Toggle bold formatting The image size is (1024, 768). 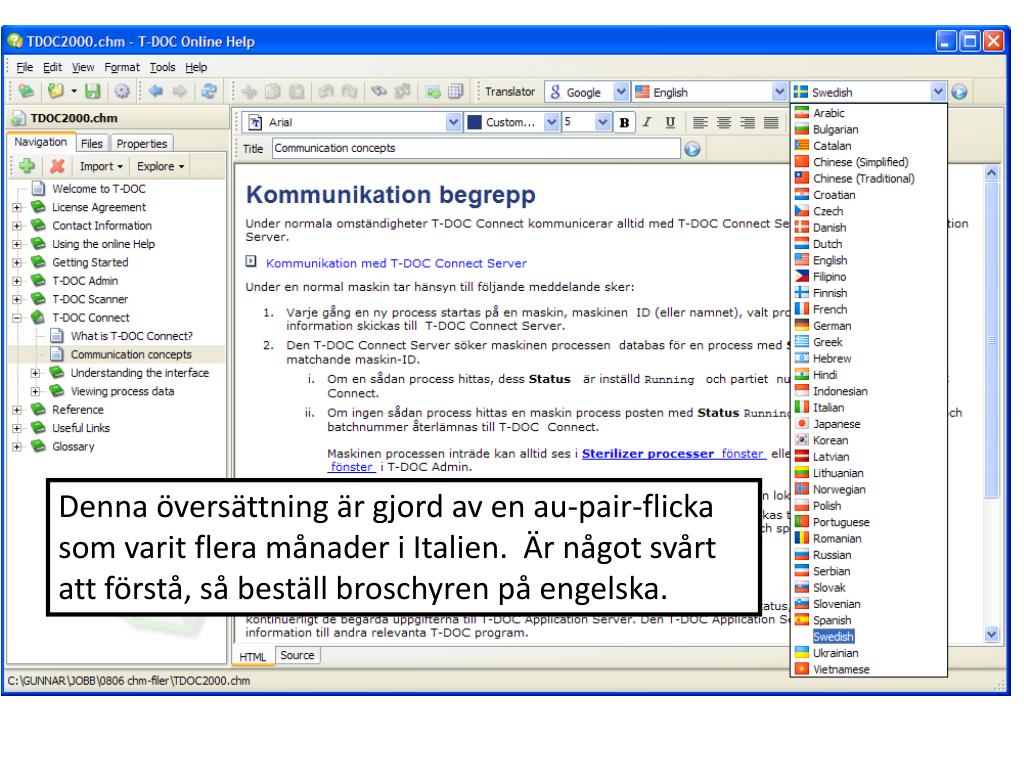point(624,122)
